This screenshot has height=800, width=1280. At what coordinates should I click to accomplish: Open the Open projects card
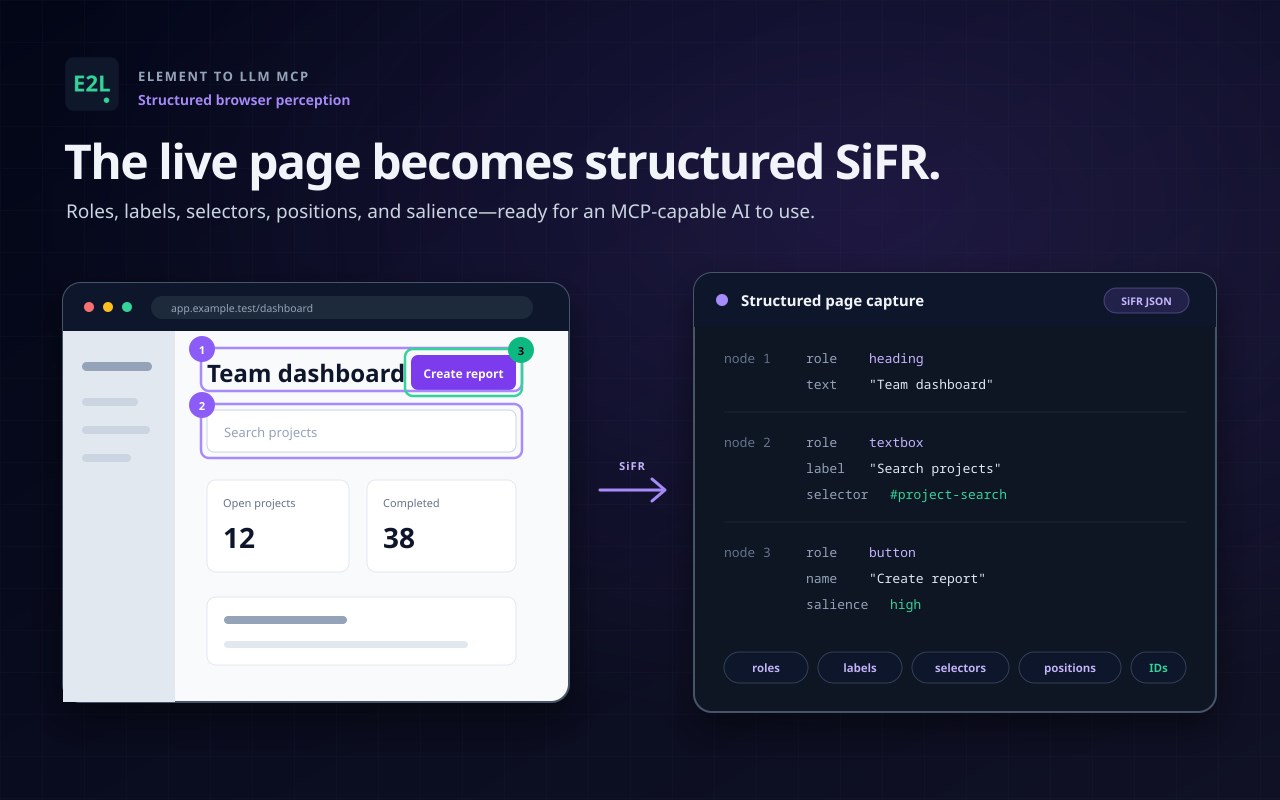click(x=278, y=526)
